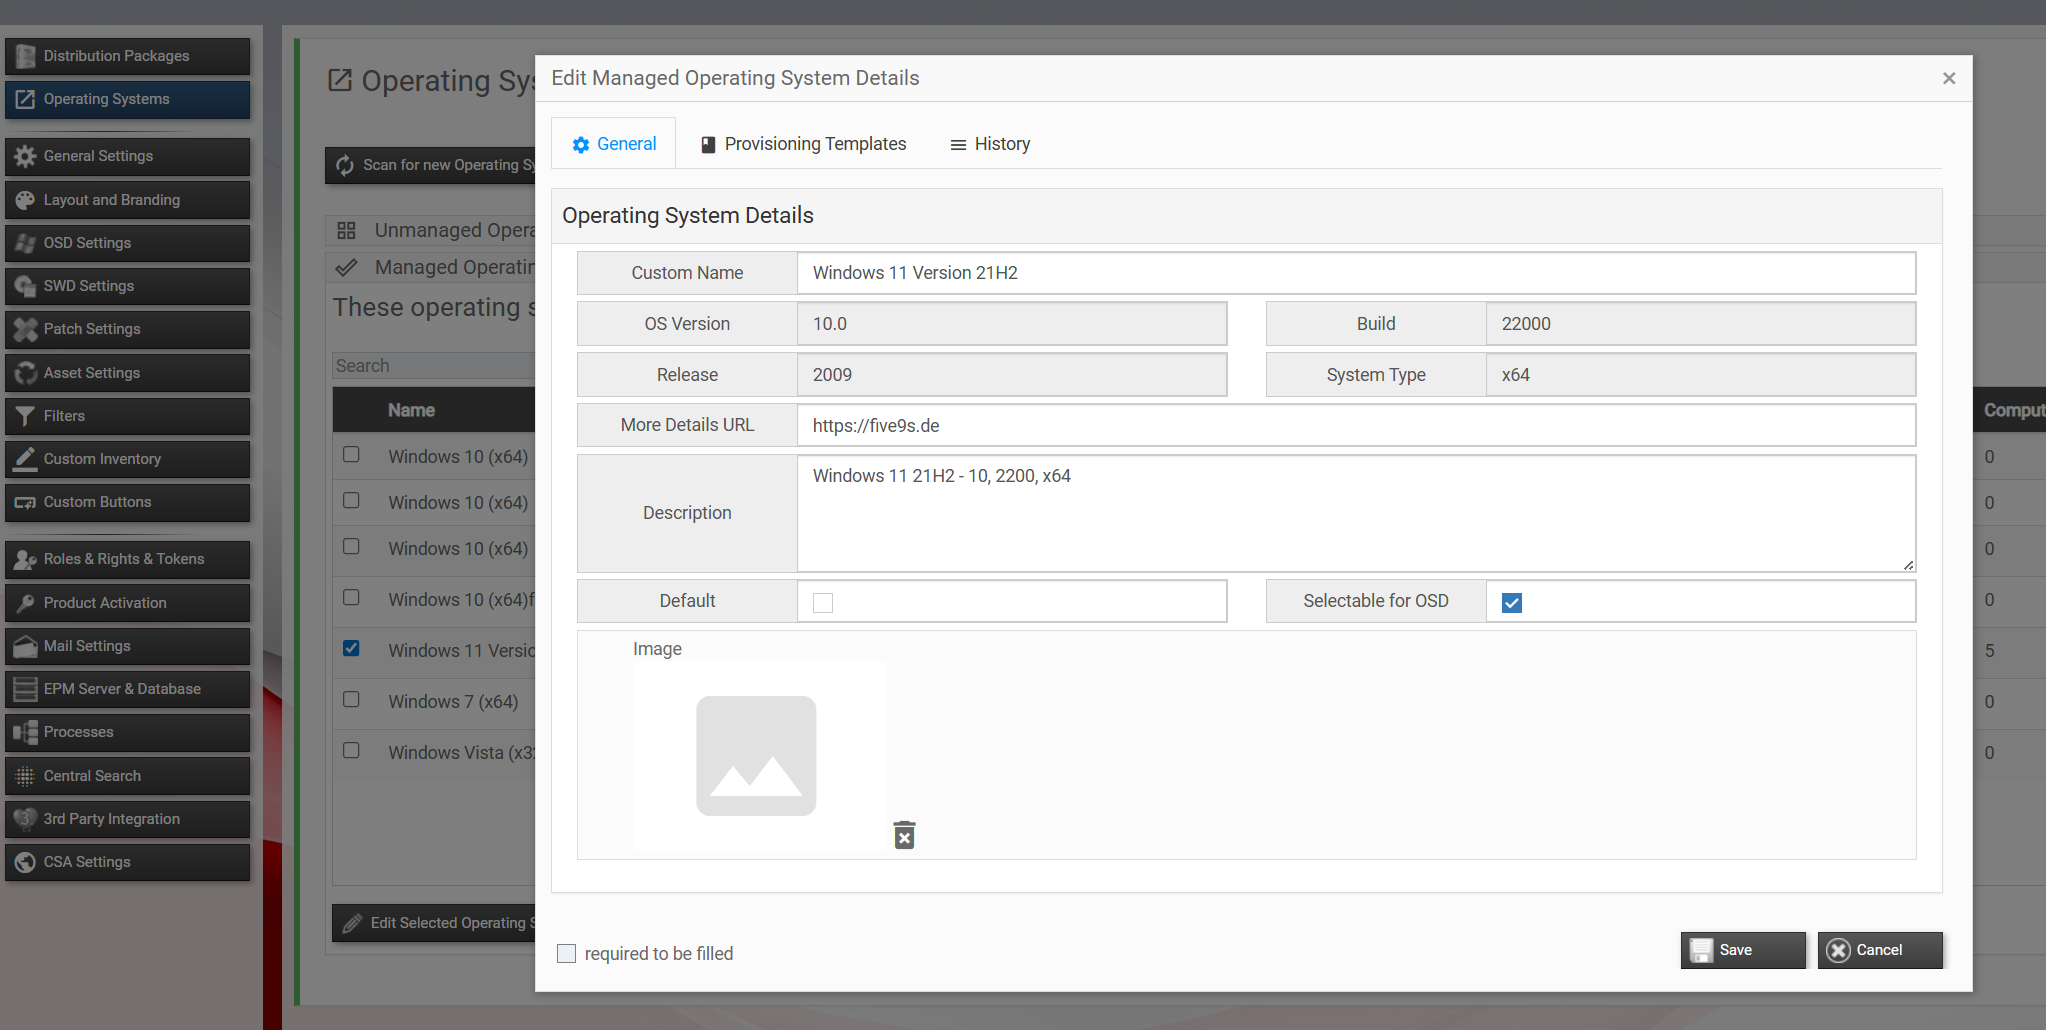
Task: Click the Managed Operating Systems checkmark icon
Action: pyautogui.click(x=347, y=268)
